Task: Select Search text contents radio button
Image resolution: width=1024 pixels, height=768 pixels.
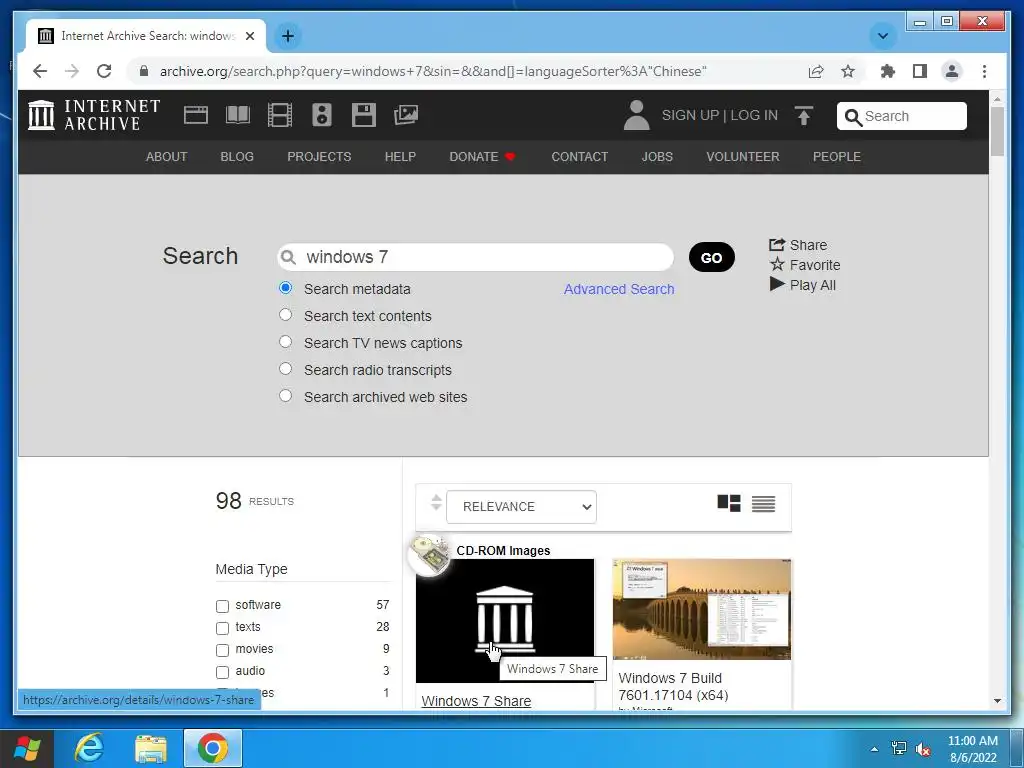Action: [x=285, y=314]
